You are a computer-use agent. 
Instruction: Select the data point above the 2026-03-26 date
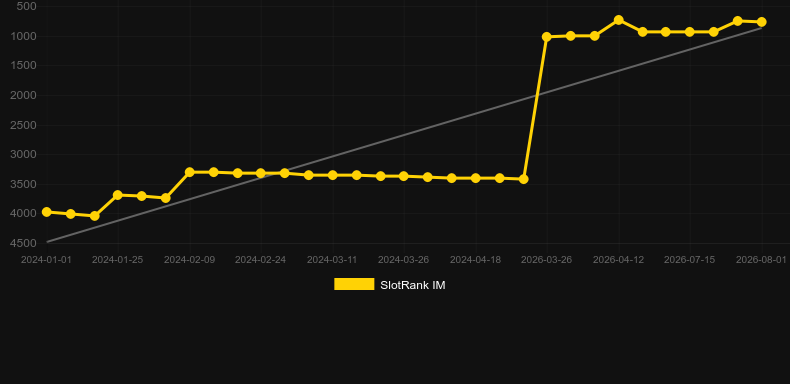[547, 37]
